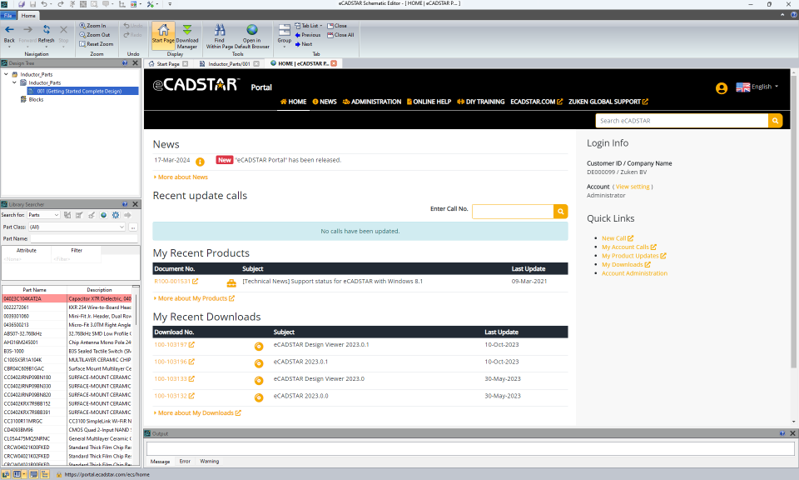This screenshot has width=799, height=480.
Task: Click Zoom Out in the ribbon
Action: pyautogui.click(x=95, y=35)
